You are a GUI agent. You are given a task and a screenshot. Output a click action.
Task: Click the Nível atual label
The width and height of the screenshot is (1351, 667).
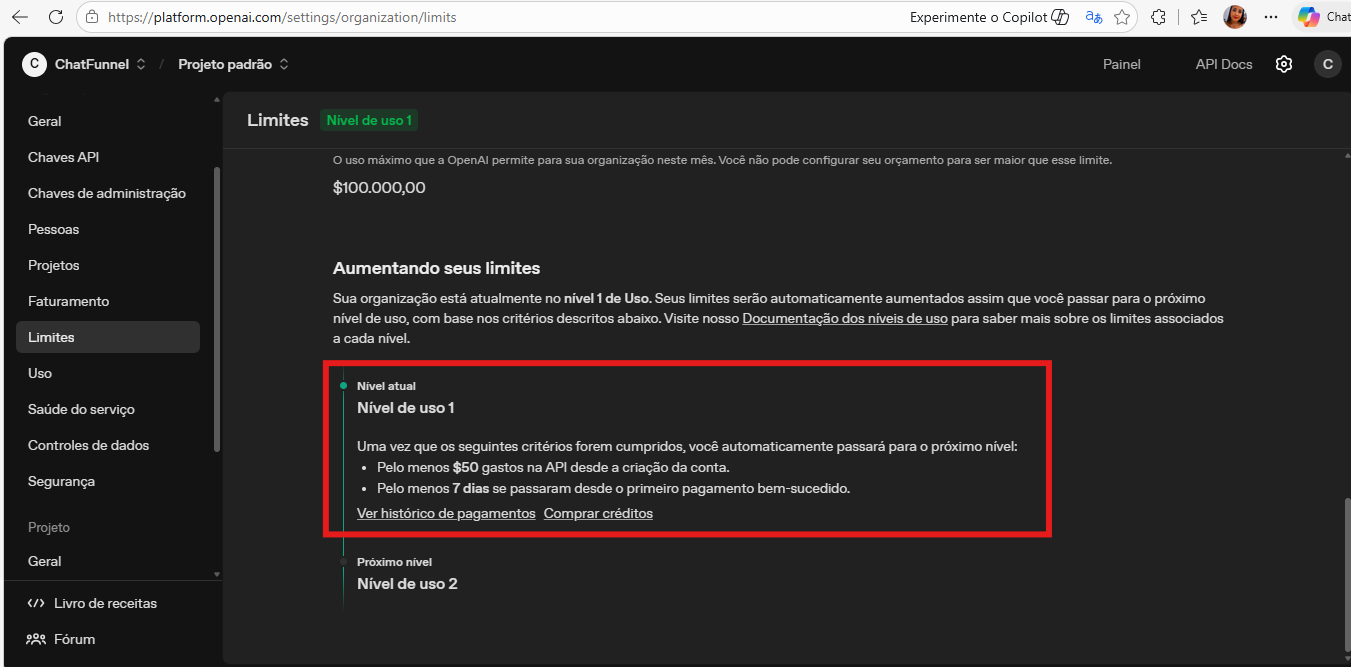tap(386, 386)
